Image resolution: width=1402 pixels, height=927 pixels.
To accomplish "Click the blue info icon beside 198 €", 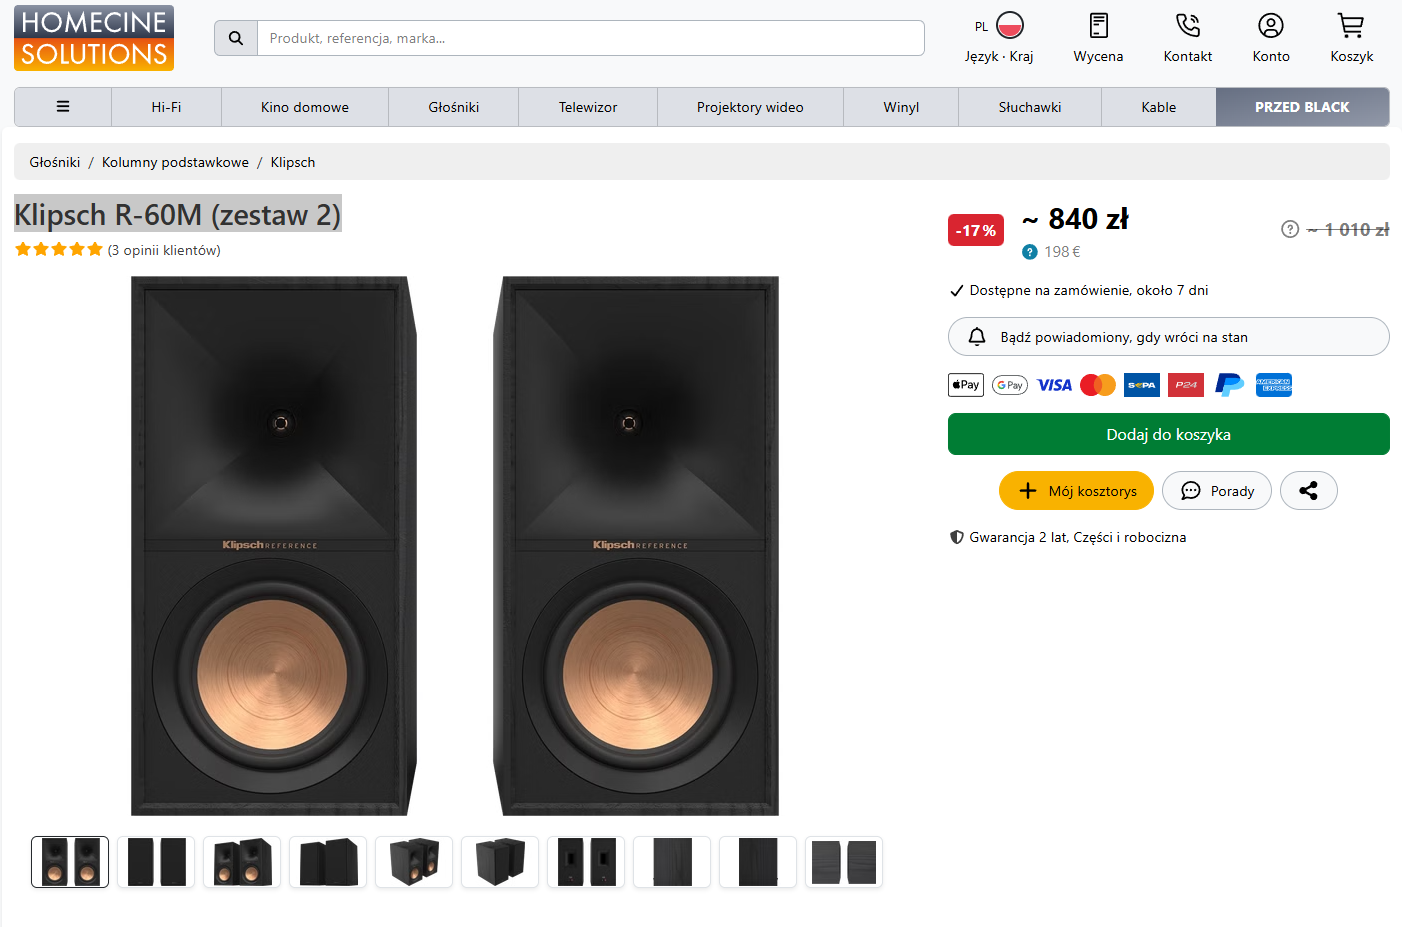I will pos(1030,252).
